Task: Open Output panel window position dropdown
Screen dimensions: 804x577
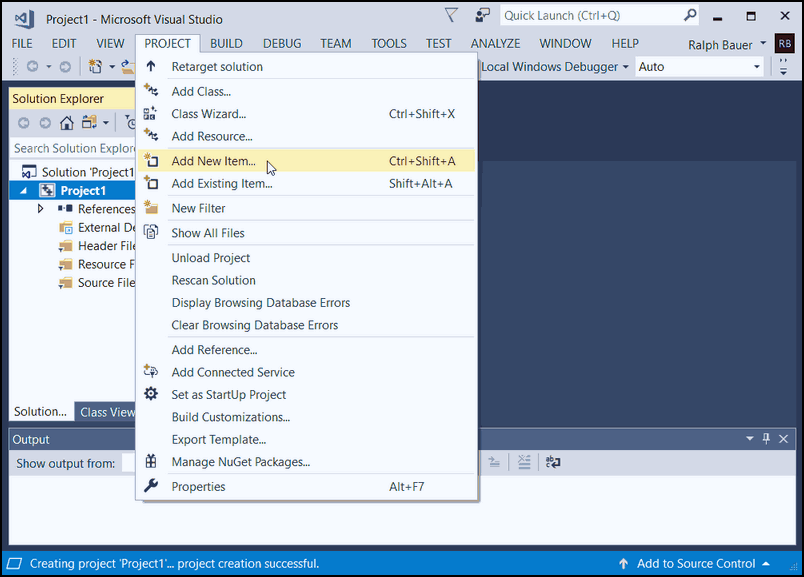Action: click(x=750, y=439)
